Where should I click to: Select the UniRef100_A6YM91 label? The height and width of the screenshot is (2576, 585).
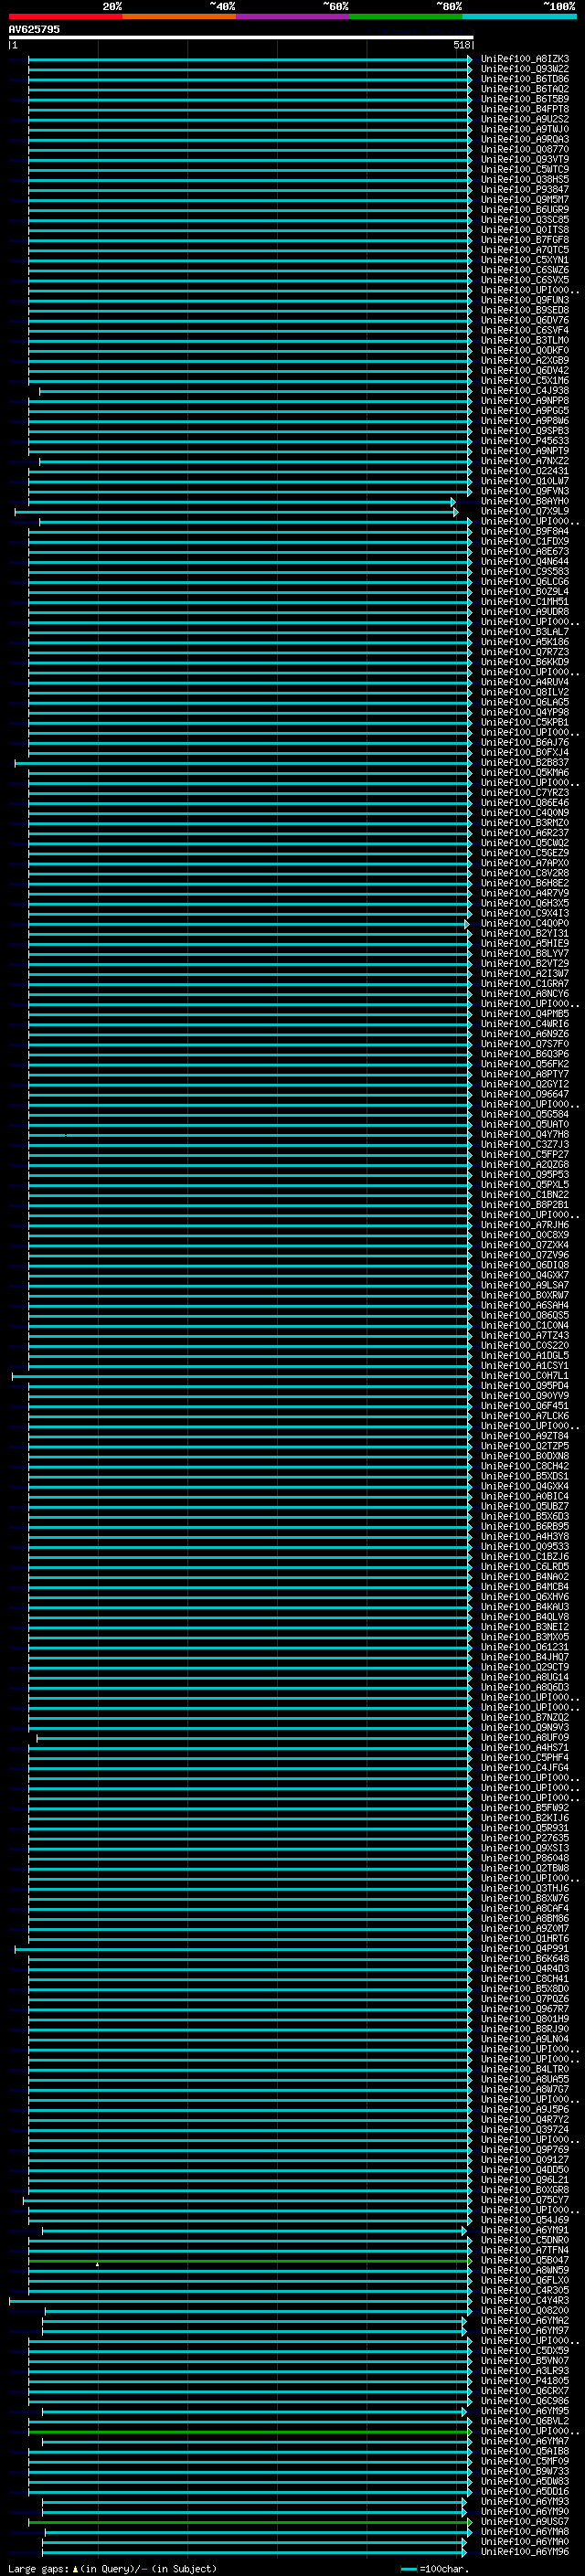tap(525, 2230)
